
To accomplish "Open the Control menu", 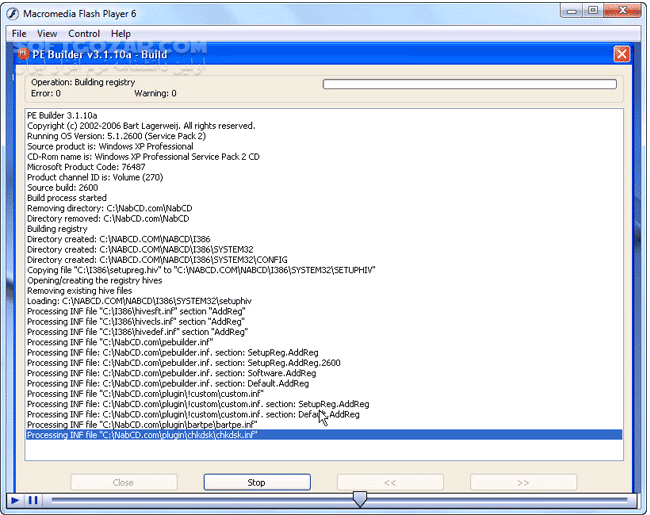I will click(84, 33).
